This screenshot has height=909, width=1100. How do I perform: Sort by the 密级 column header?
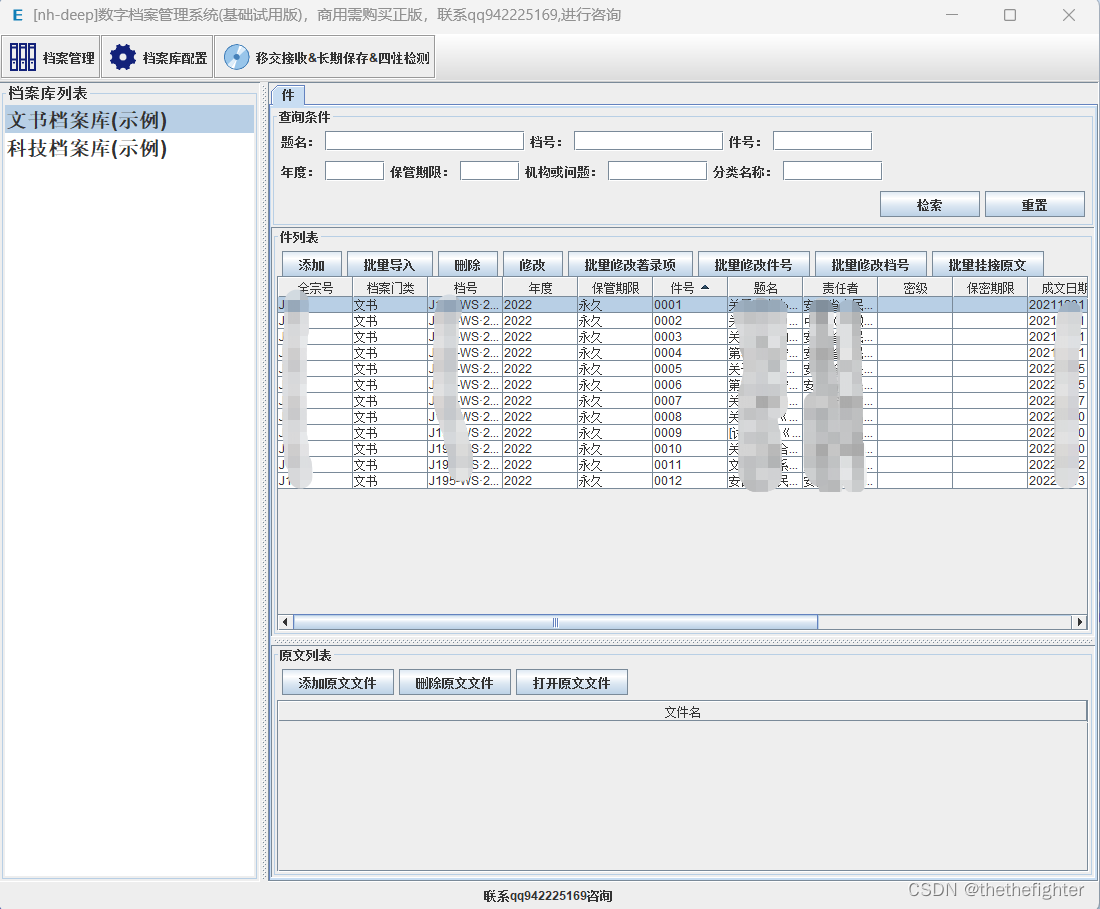coord(915,288)
